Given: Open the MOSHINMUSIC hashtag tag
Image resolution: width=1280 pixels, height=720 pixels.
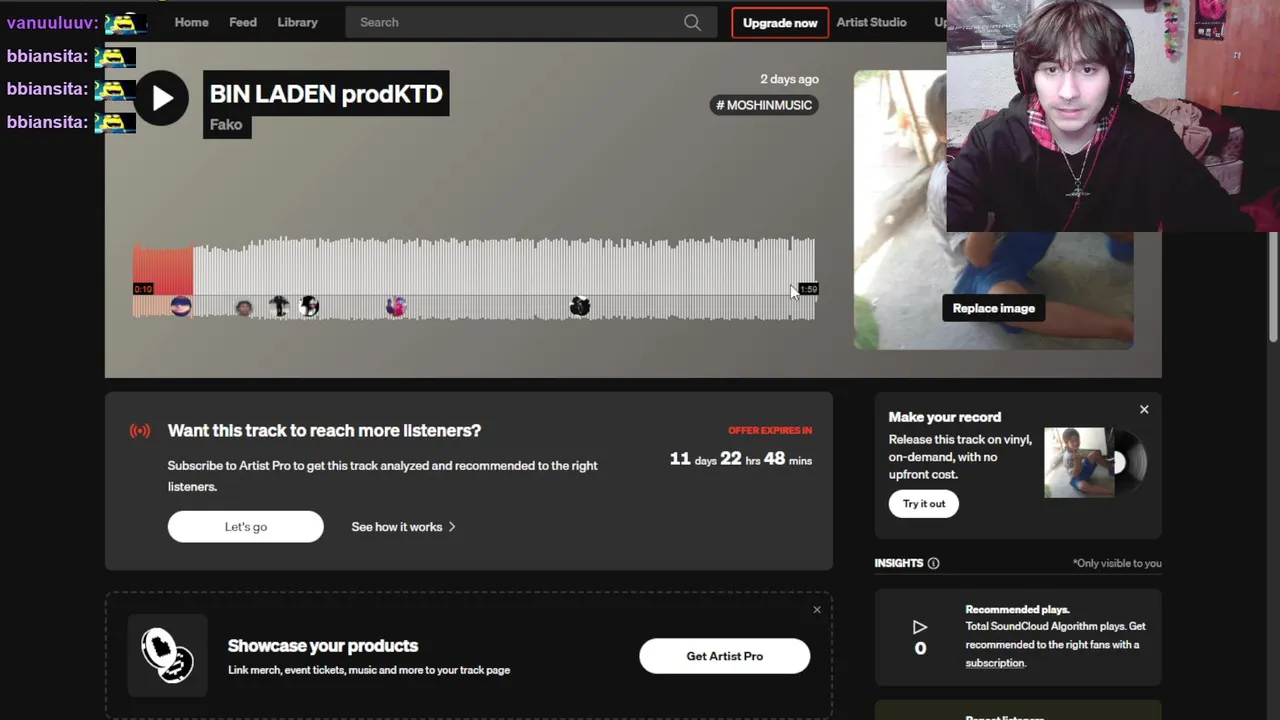Looking at the screenshot, I should 764,105.
